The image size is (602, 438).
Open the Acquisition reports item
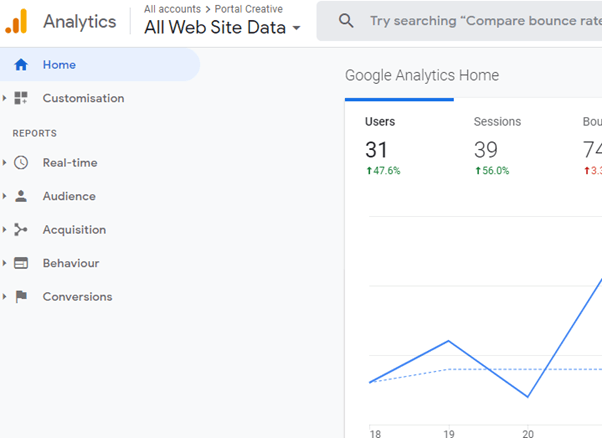[74, 230]
